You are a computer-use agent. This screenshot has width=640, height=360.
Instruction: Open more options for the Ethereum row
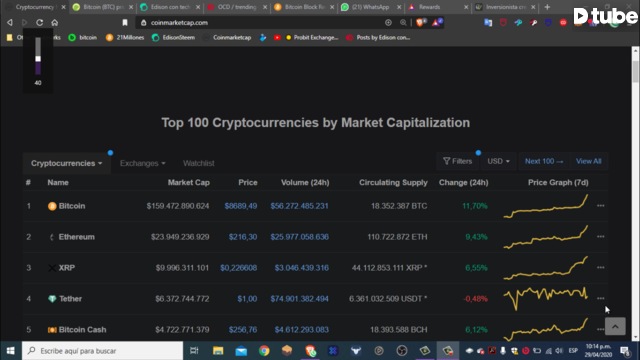[x=600, y=237]
